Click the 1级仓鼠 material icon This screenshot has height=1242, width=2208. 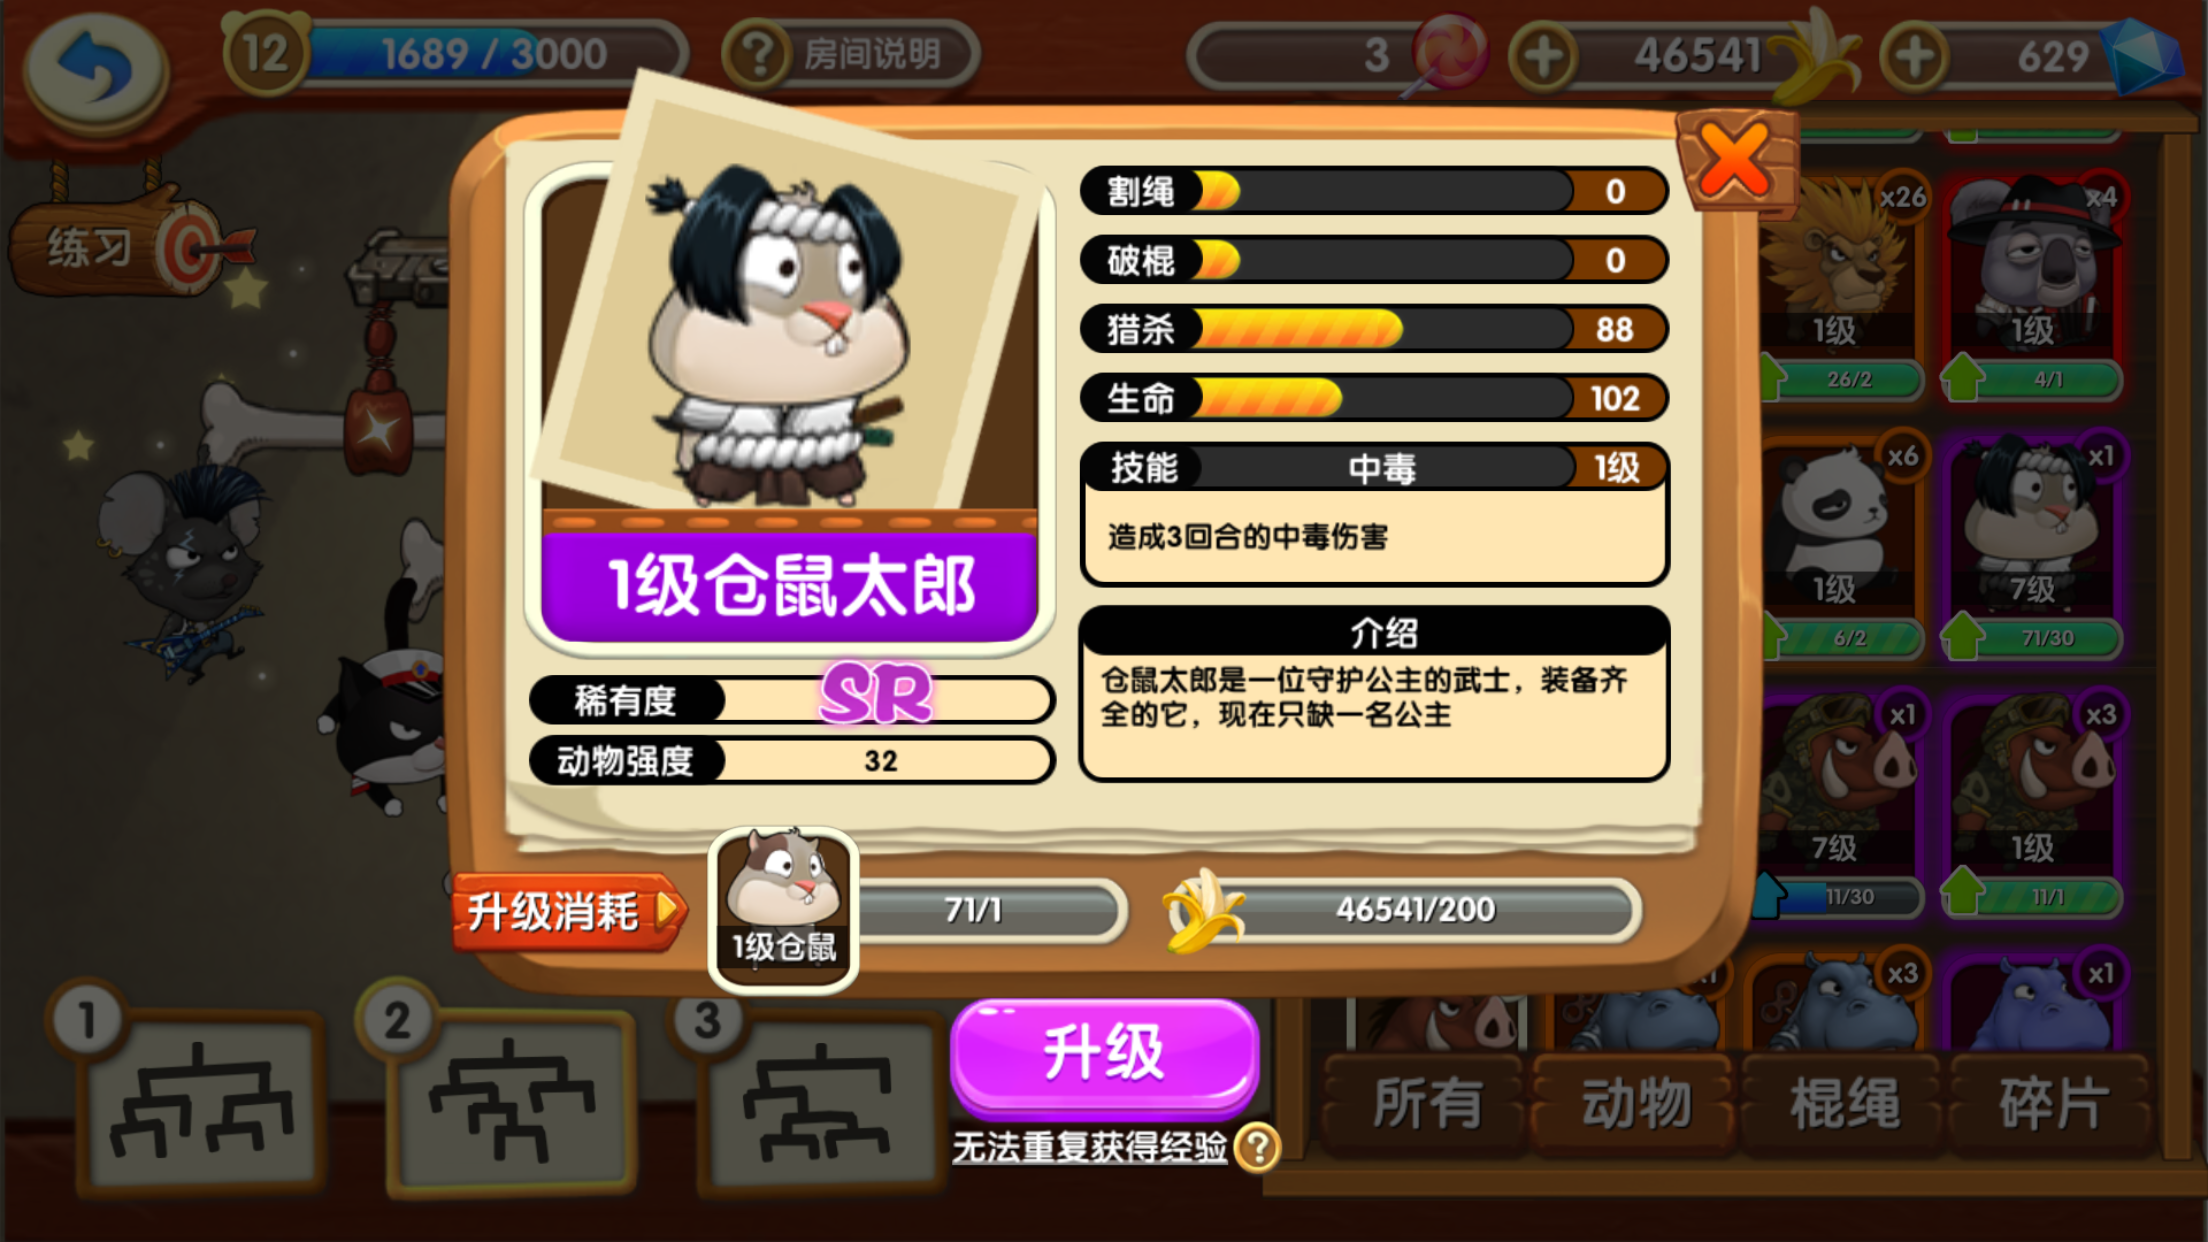click(784, 908)
